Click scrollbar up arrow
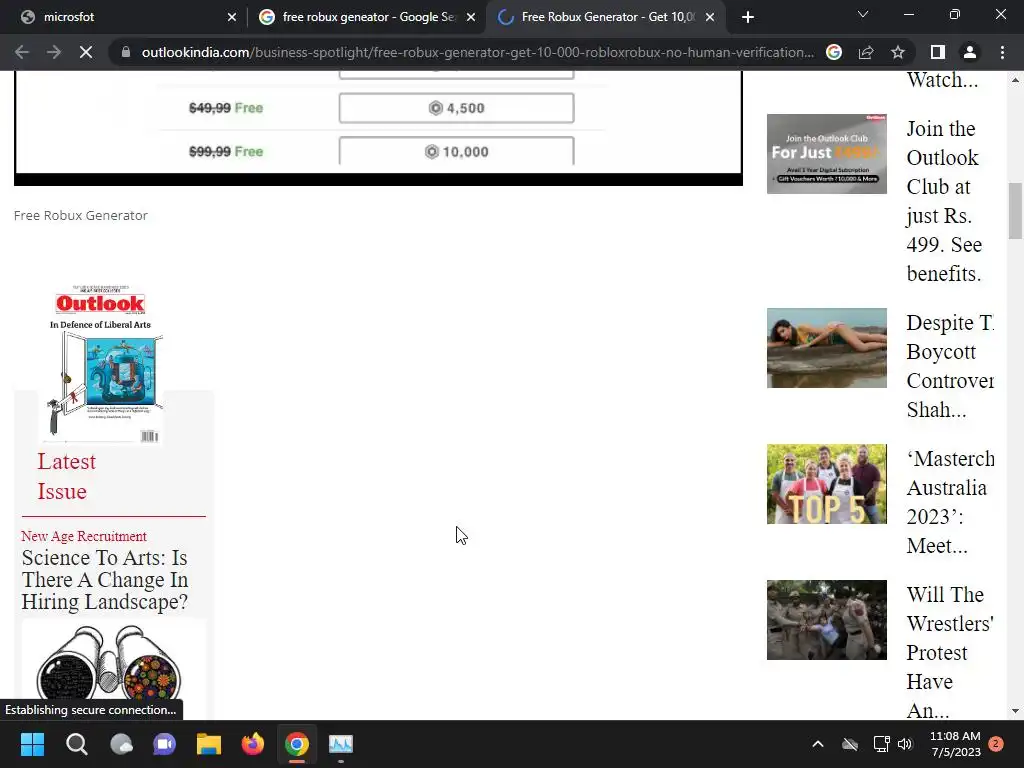The image size is (1024, 768). coord(1015,80)
